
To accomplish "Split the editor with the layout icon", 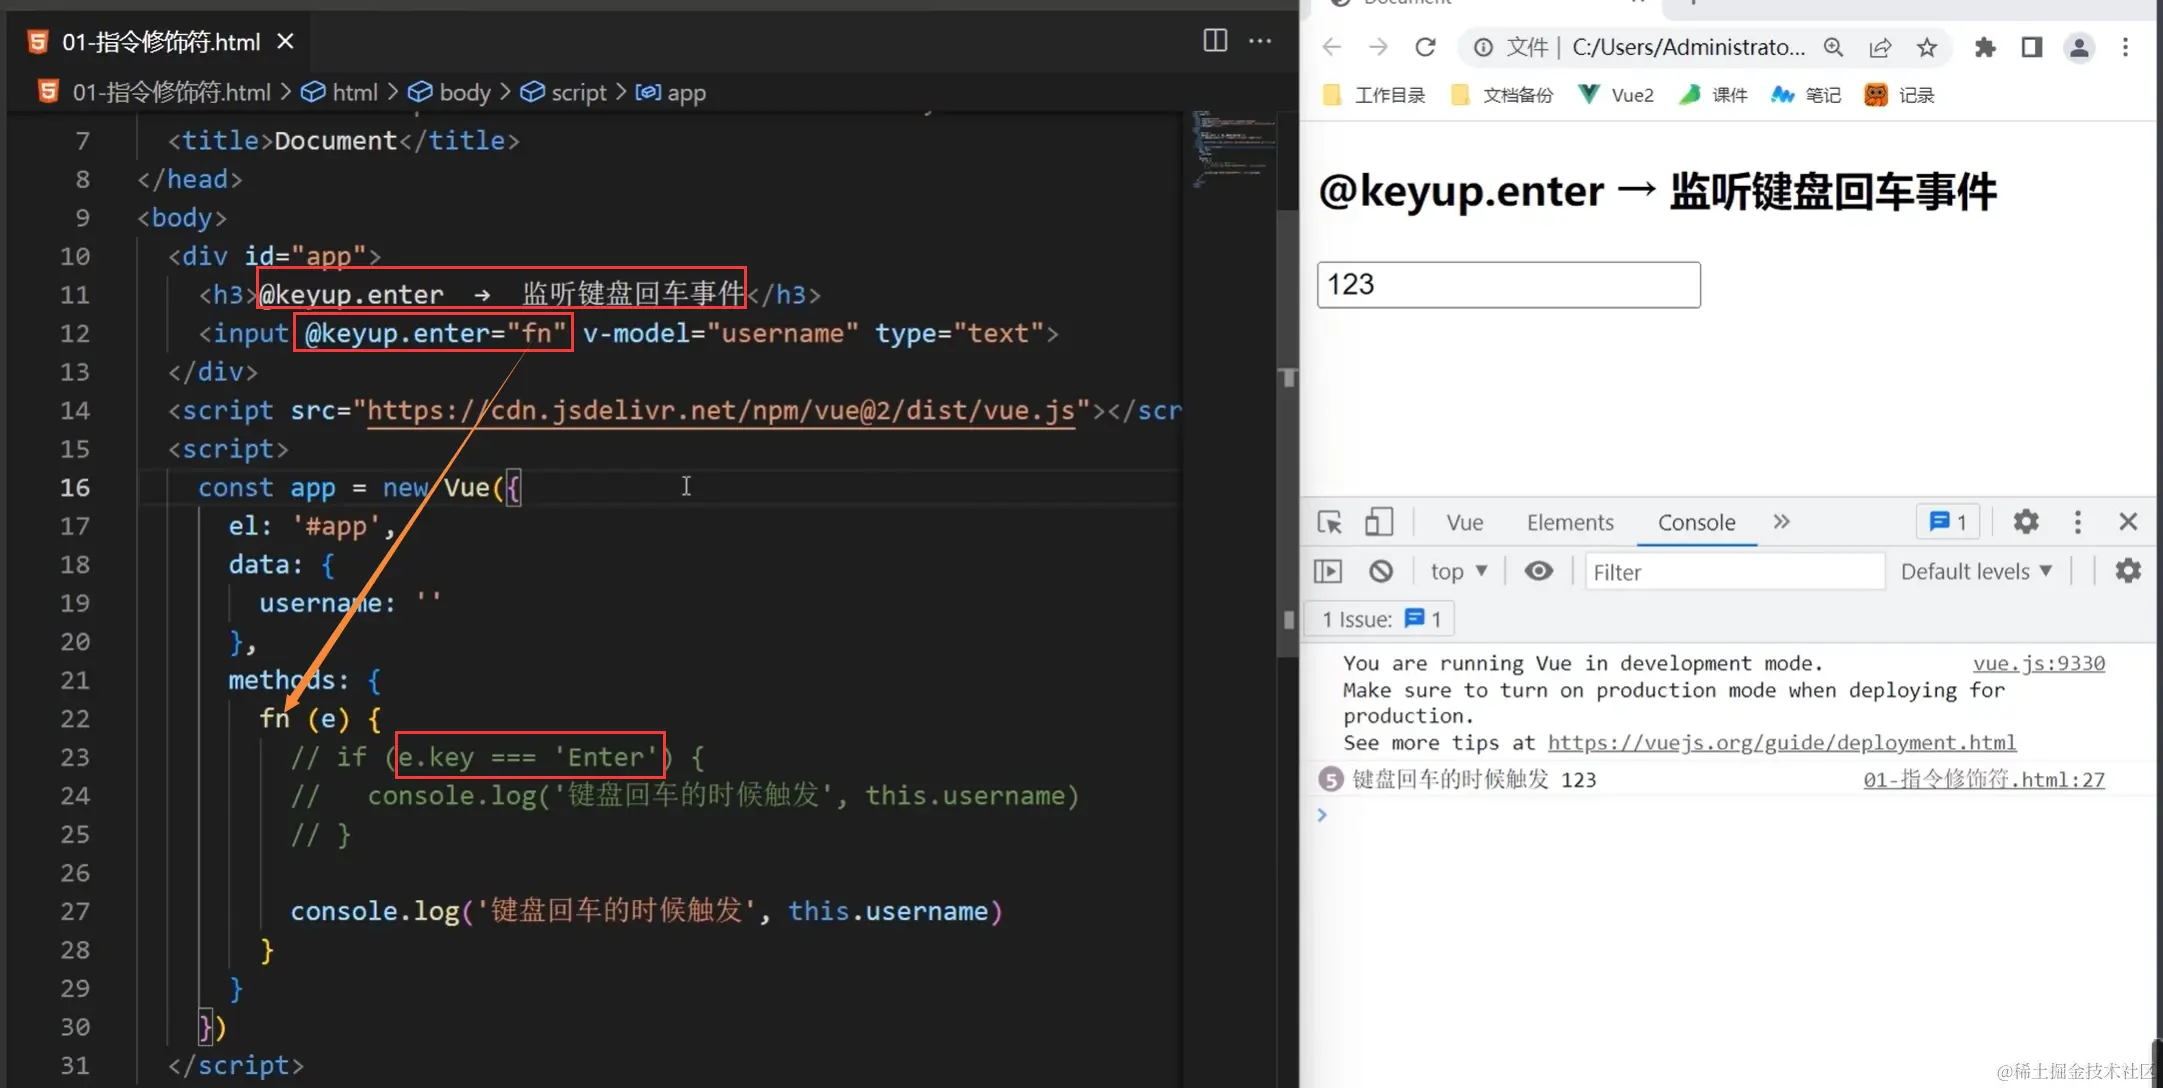I will click(1215, 40).
